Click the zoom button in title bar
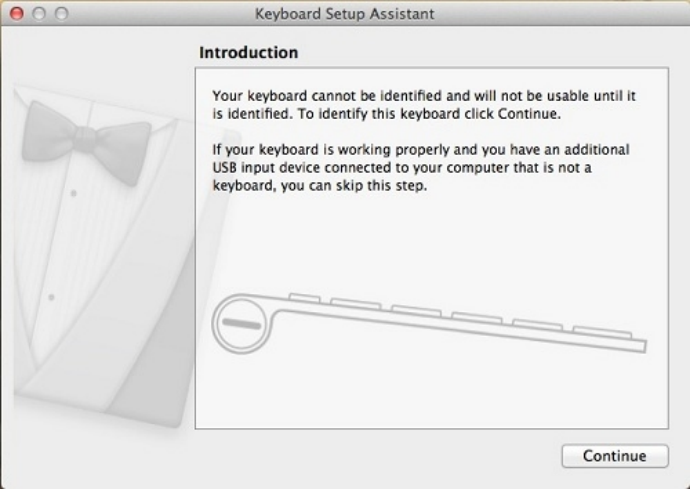690x489 pixels. pos(62,14)
